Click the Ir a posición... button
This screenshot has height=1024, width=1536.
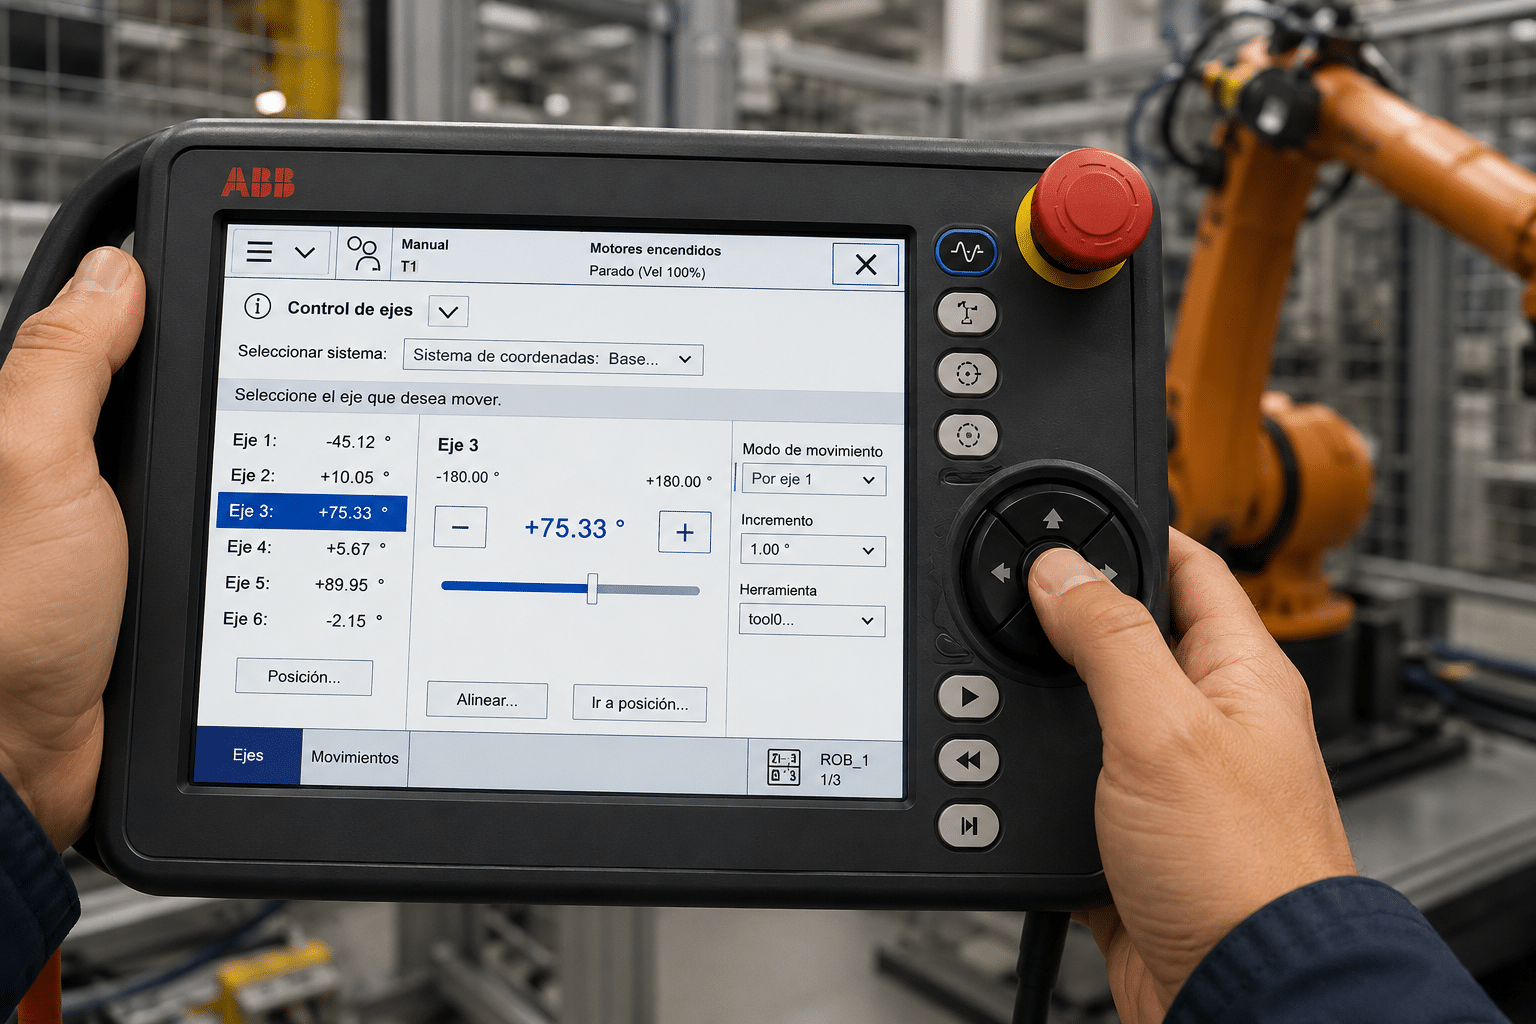(640, 703)
